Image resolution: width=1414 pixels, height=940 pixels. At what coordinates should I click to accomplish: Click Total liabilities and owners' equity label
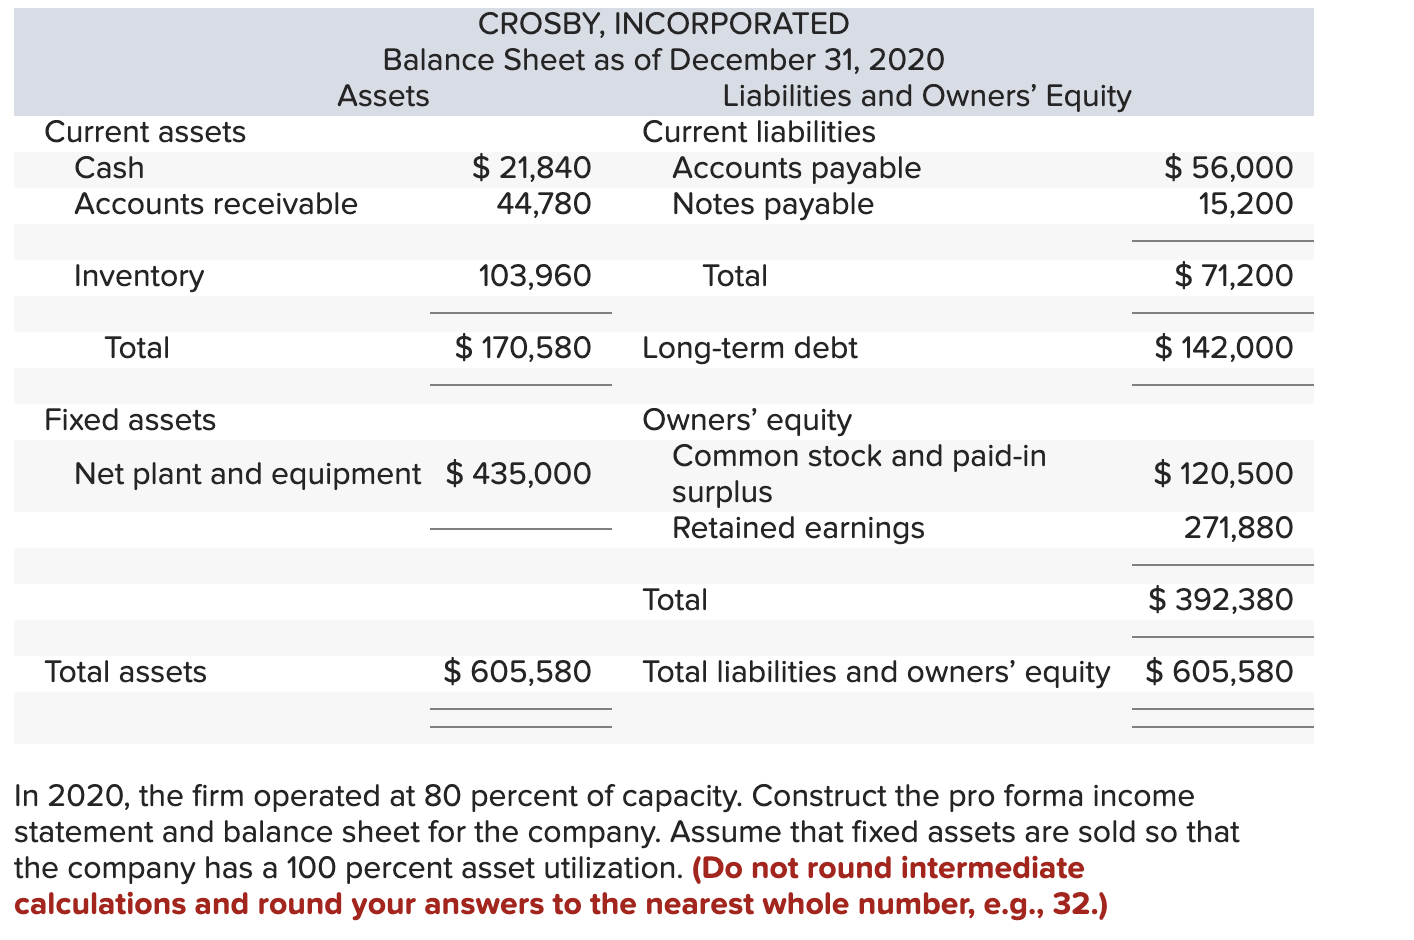tap(875, 671)
